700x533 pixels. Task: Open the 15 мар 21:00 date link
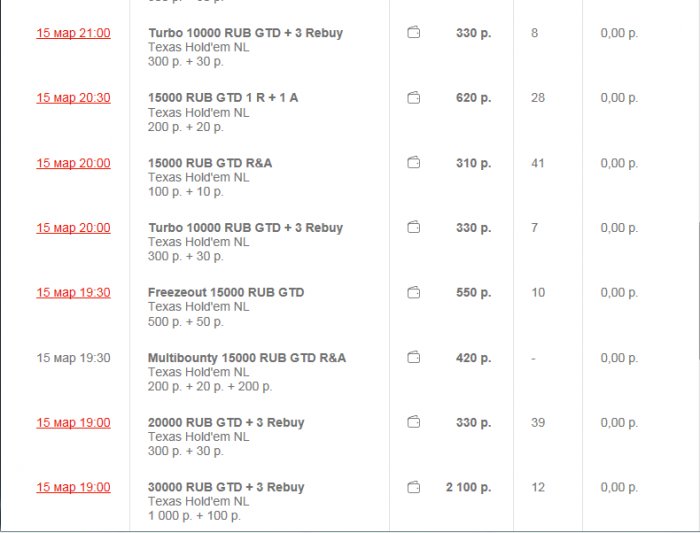[73, 33]
